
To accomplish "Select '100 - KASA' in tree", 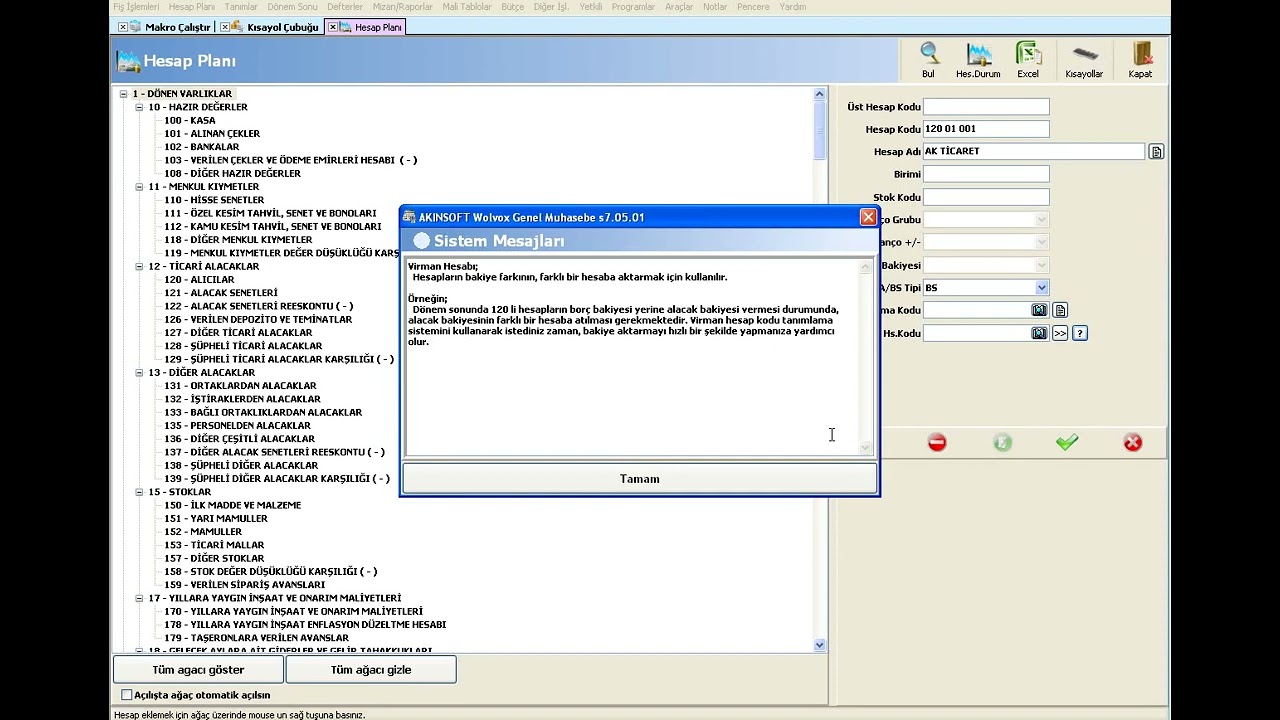I will (190, 120).
